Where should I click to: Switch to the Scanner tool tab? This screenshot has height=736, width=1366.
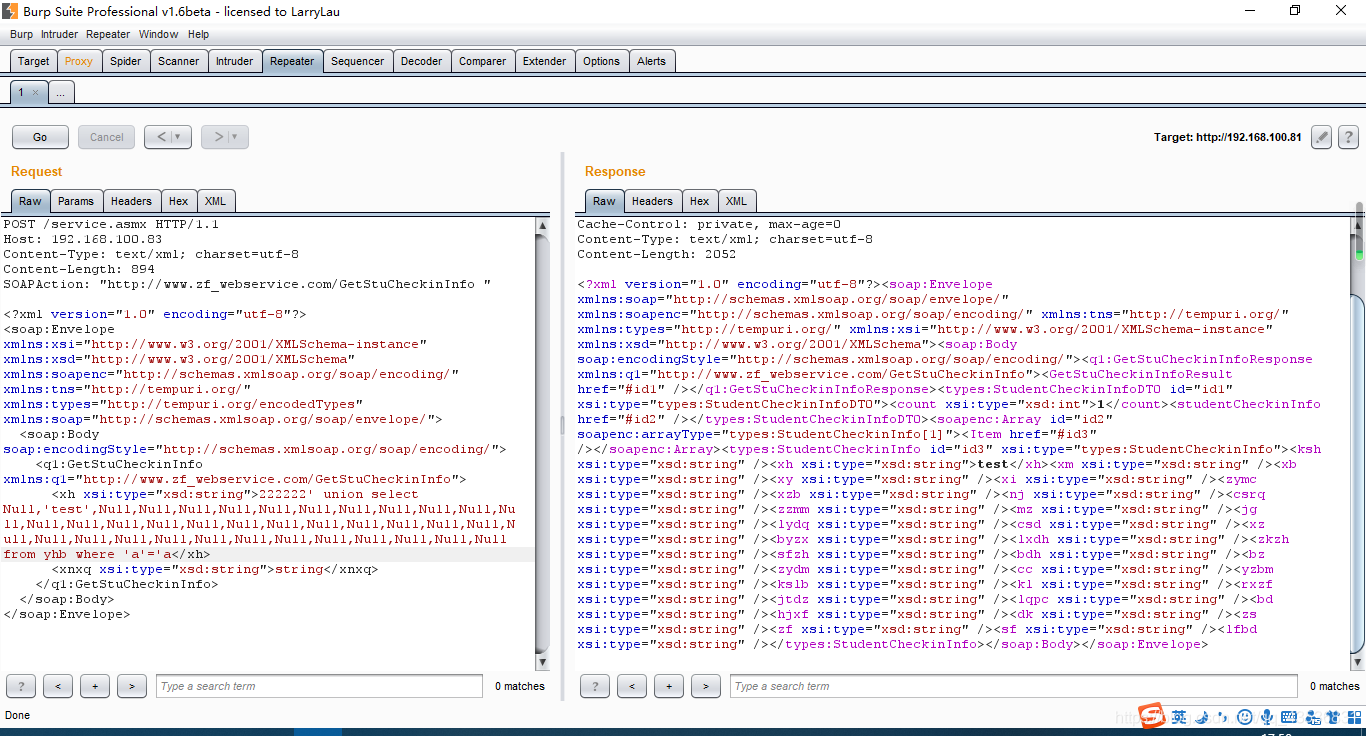click(178, 61)
